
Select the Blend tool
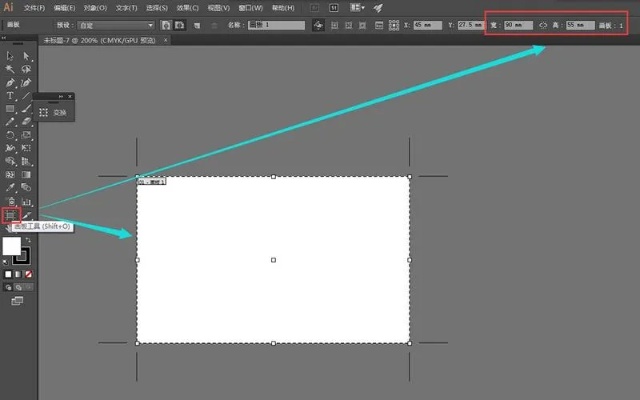pyautogui.click(x=26, y=188)
